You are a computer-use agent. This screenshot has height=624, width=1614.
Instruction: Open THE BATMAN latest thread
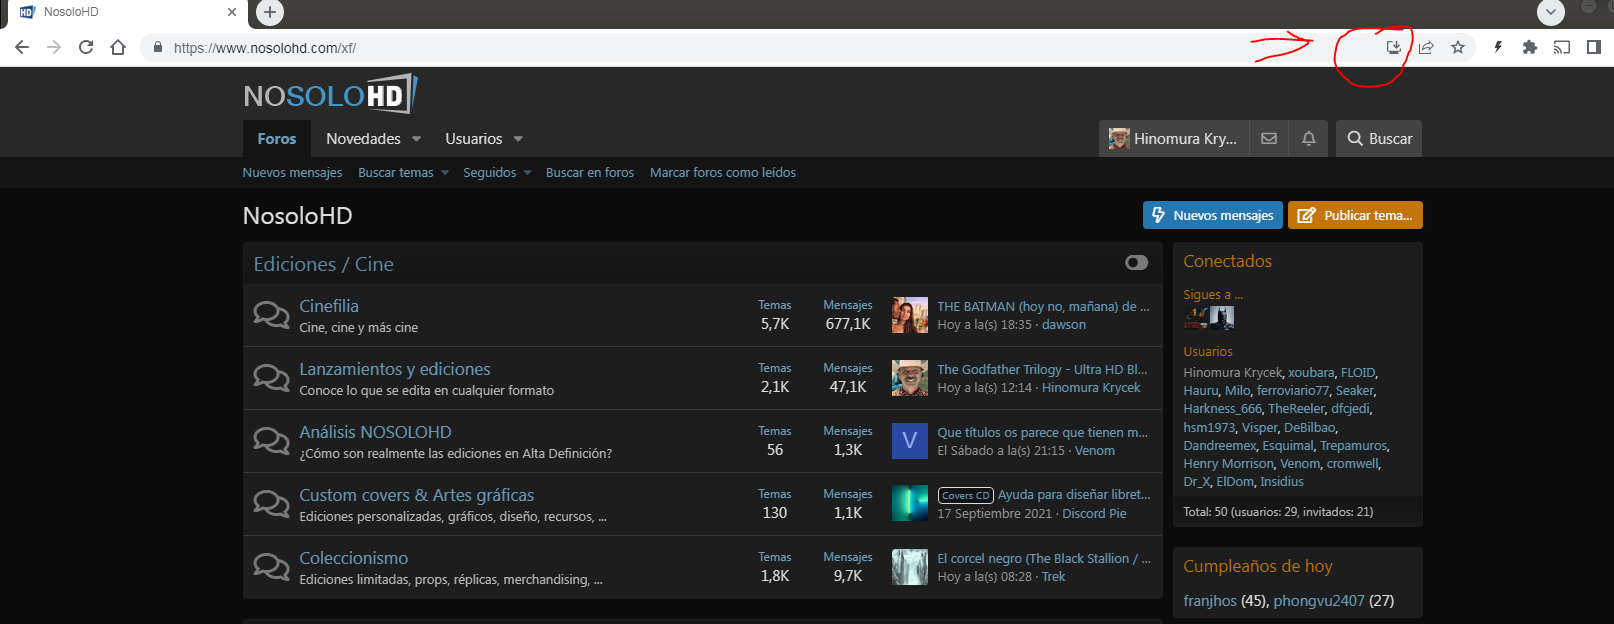[1043, 306]
